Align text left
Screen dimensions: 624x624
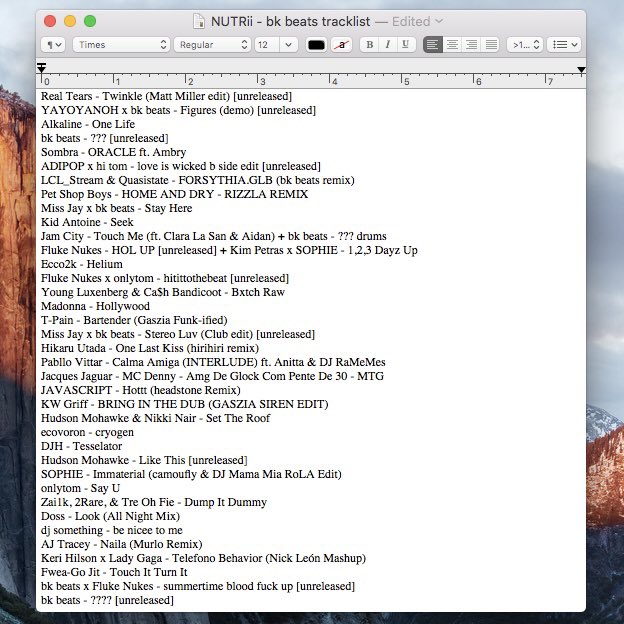click(x=433, y=45)
